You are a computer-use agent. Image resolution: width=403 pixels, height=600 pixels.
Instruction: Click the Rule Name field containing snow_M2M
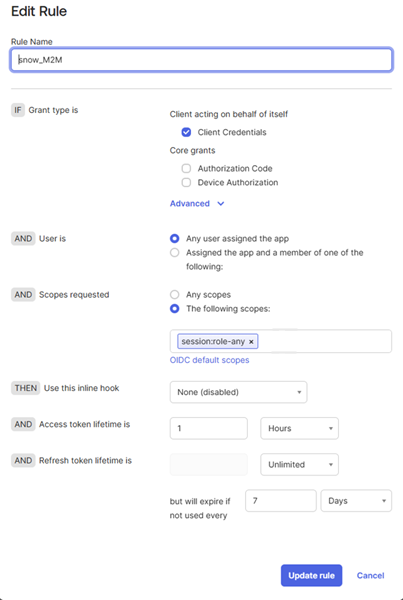[201, 60]
